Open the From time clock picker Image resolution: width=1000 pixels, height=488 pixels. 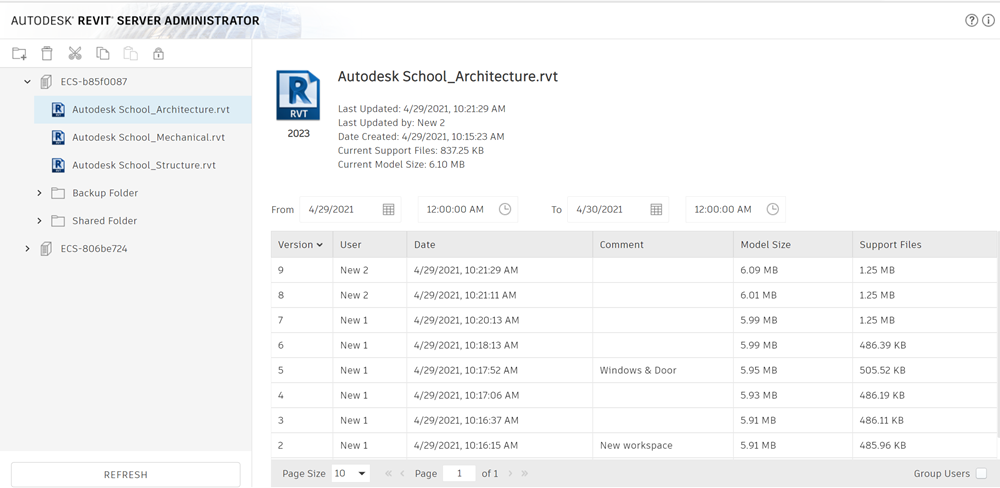point(504,209)
